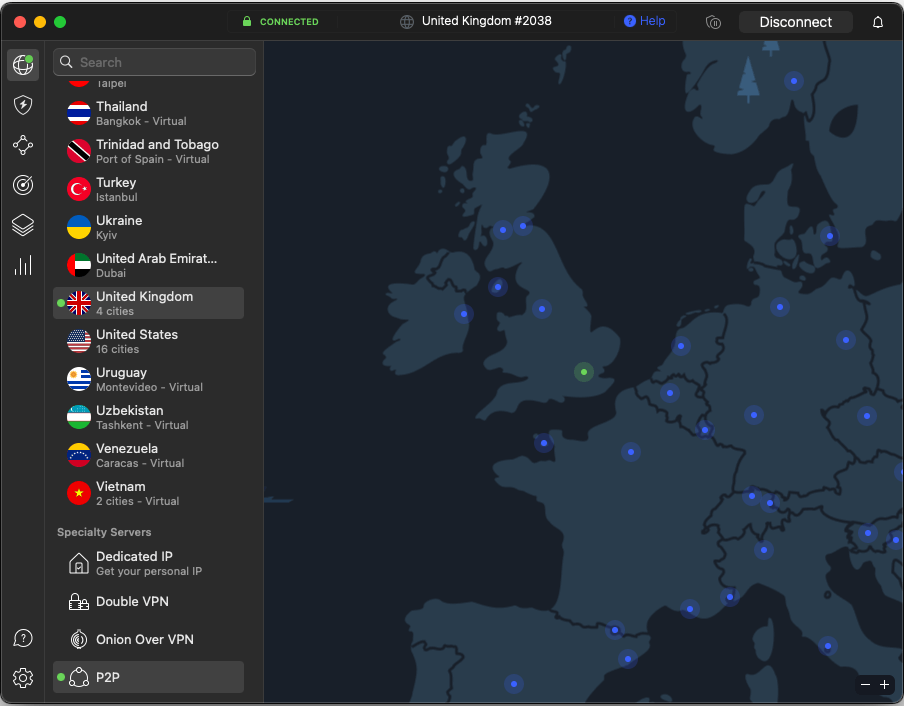This screenshot has height=706, width=904.
Task: Open Threat Protection shield icon in sidebar
Action: point(23,105)
